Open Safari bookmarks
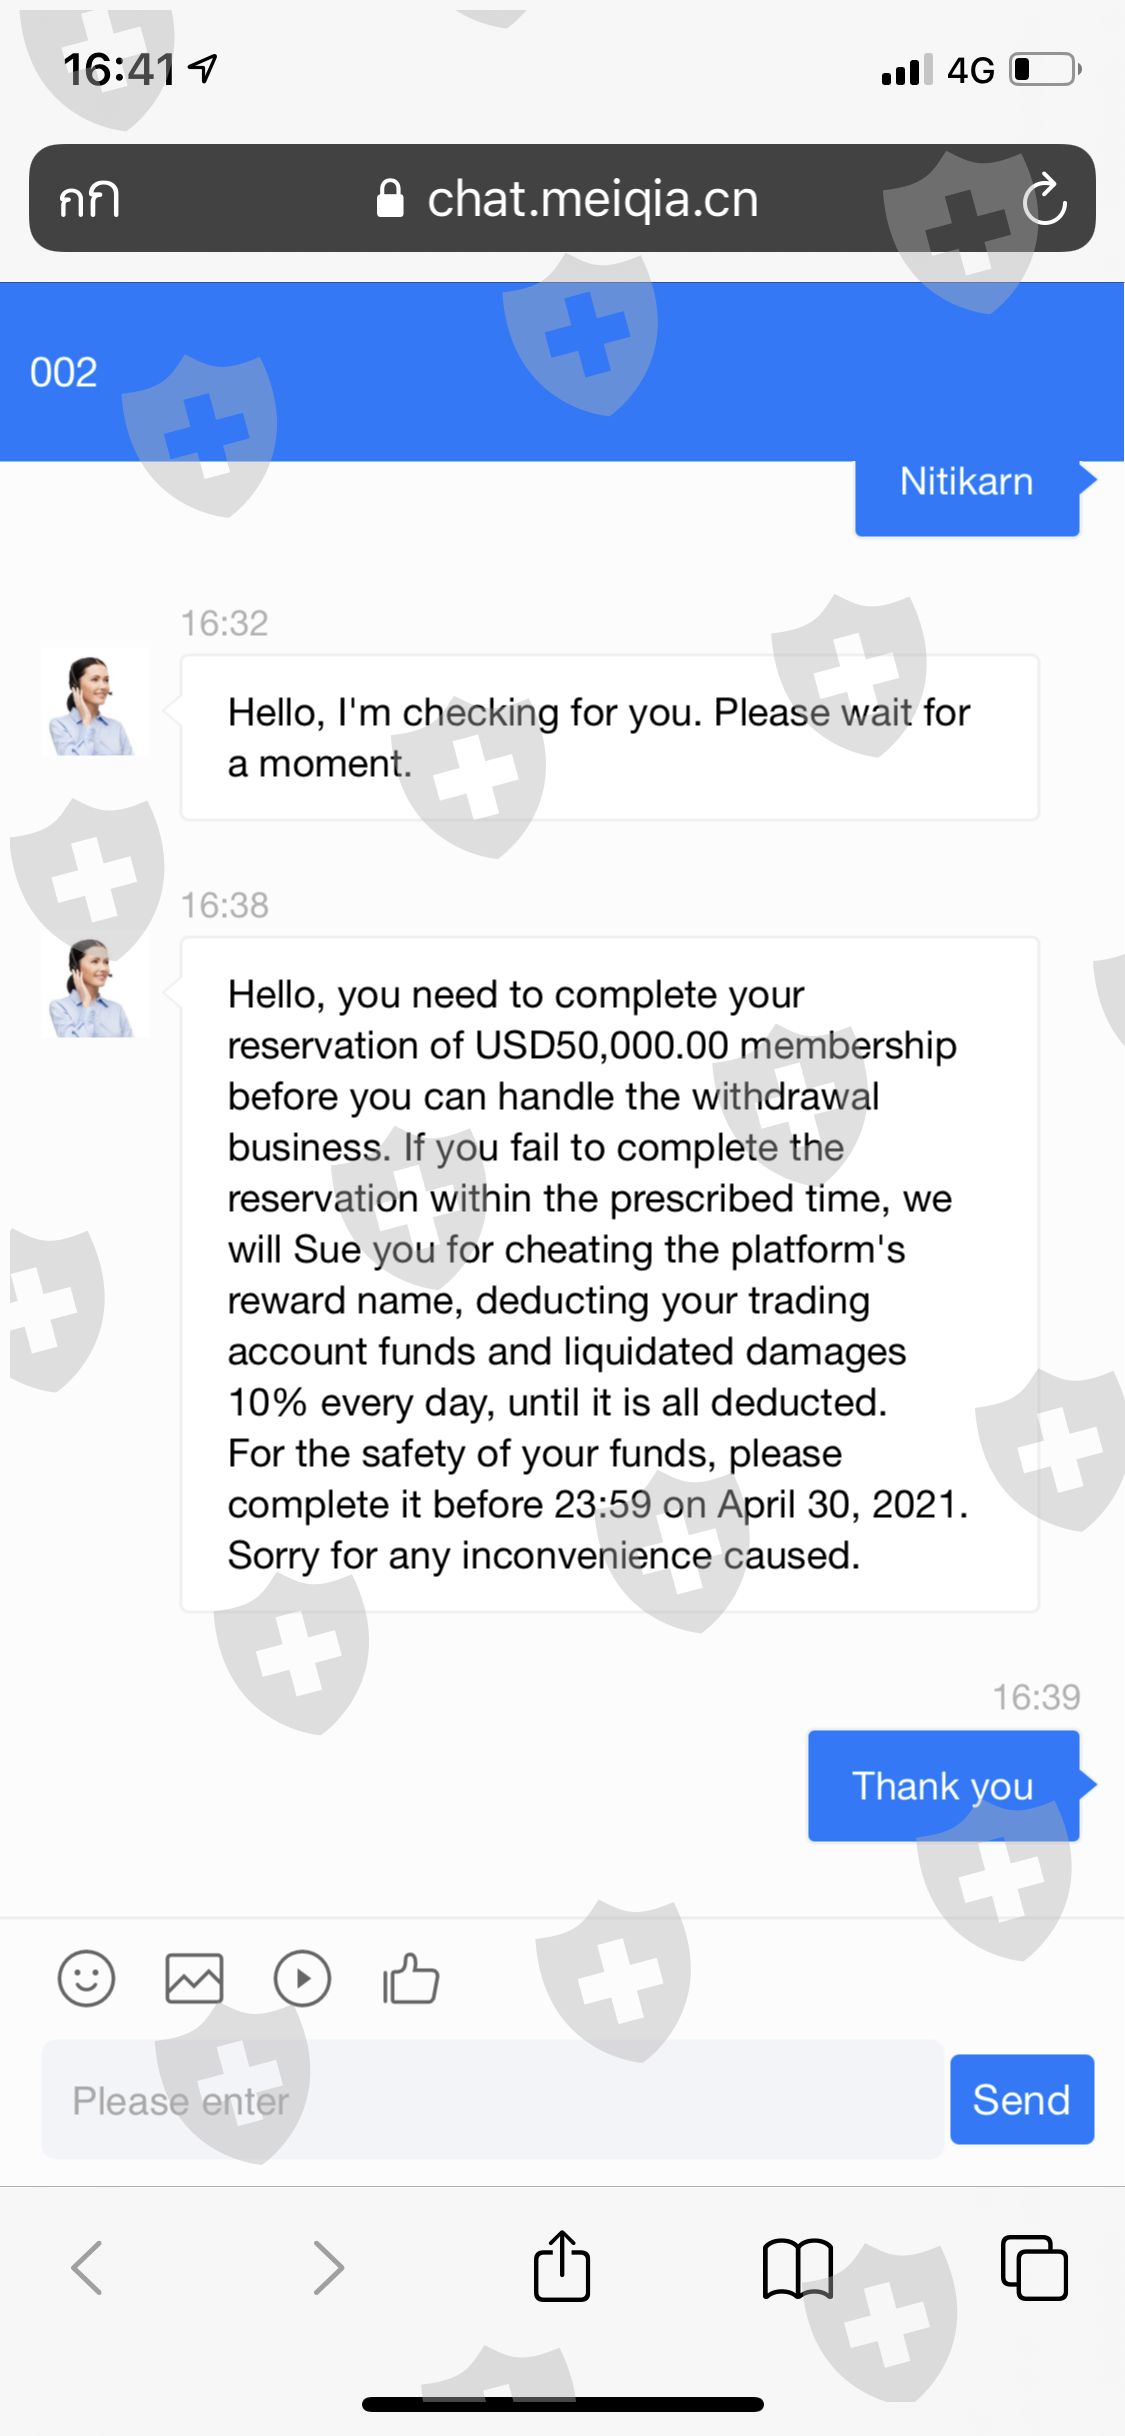1125x2436 pixels. (x=797, y=2267)
